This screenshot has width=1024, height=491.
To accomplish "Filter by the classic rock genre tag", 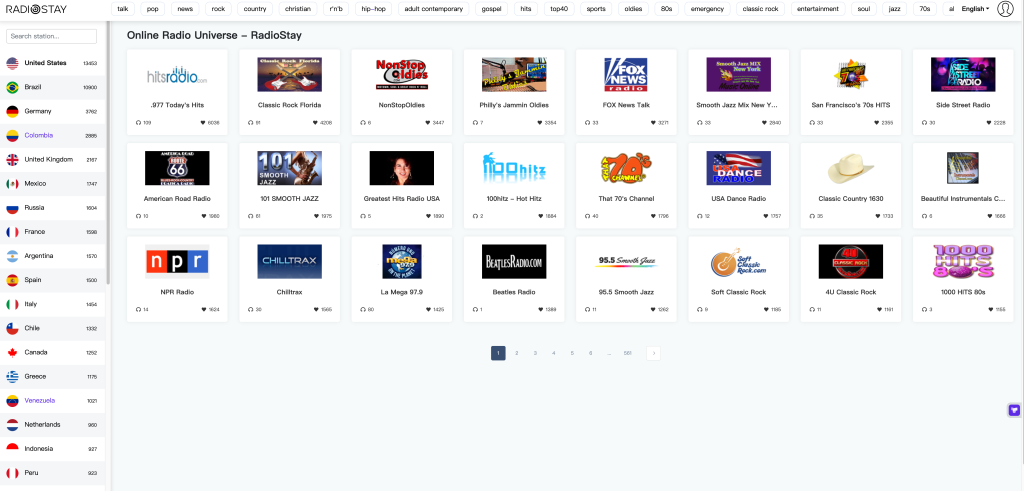I will (760, 9).
